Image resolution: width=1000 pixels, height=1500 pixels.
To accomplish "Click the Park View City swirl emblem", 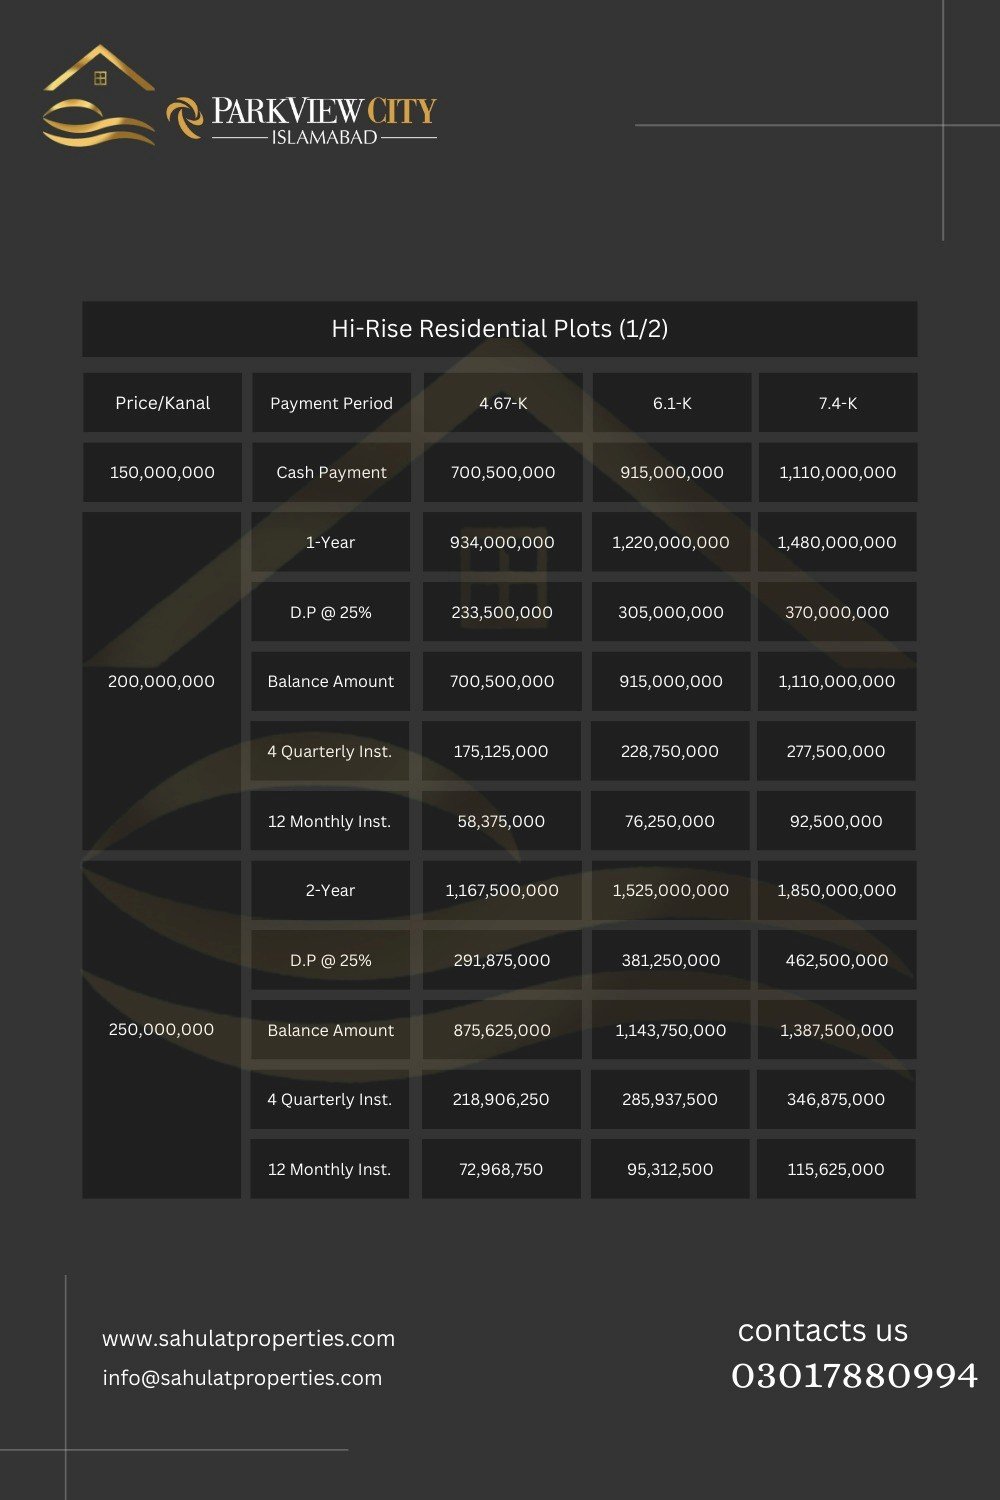I will (184, 118).
